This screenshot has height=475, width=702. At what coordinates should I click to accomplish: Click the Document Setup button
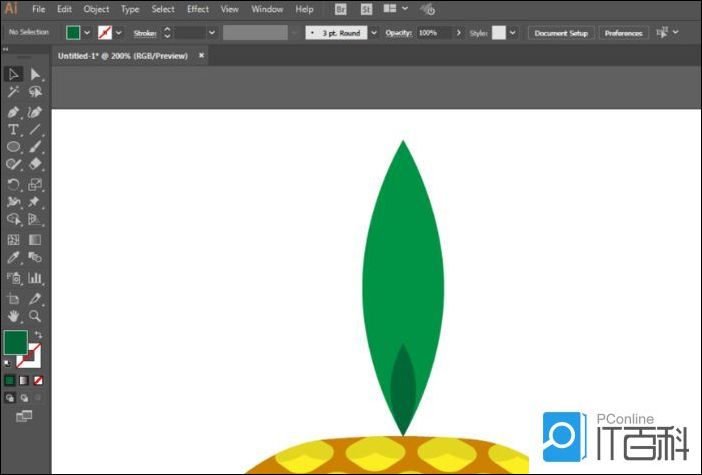coord(561,33)
